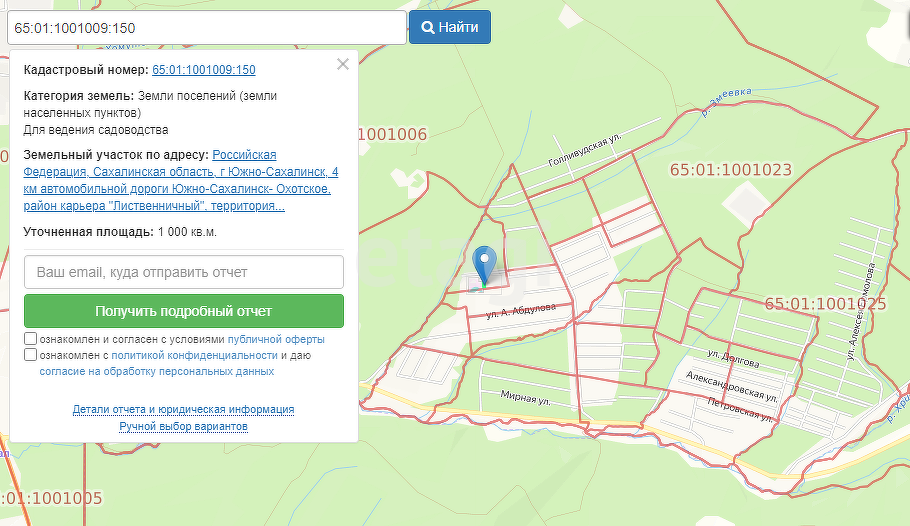Click cadastral block label 65:01:1001005 on map
This screenshot has height=526, width=910.
pos(52,498)
